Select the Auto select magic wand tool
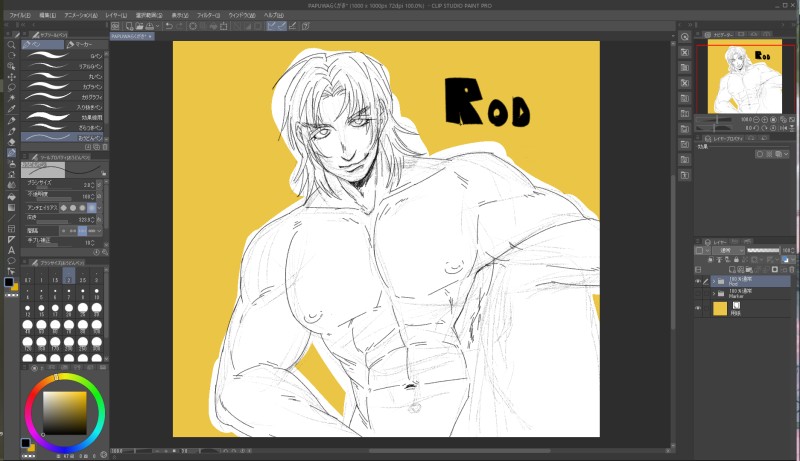This screenshot has width=800, height=461. (x=11, y=98)
